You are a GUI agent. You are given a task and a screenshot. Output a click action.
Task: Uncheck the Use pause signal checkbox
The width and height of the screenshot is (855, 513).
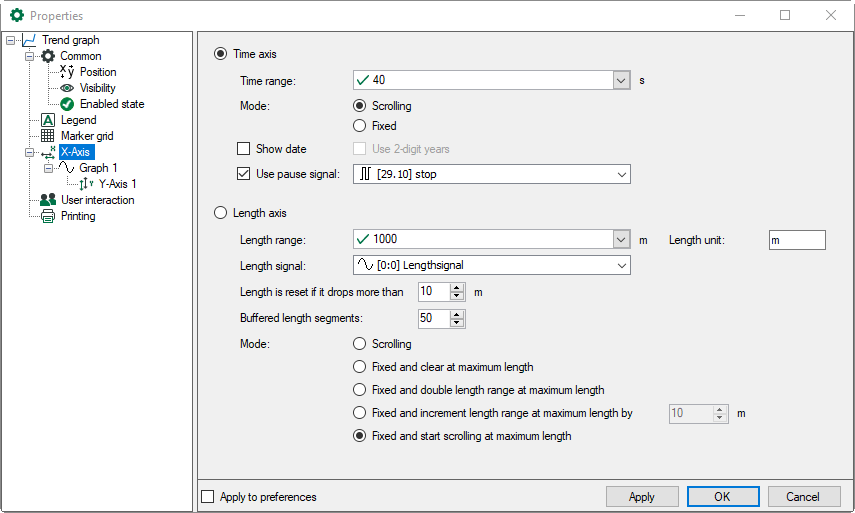coord(243,174)
